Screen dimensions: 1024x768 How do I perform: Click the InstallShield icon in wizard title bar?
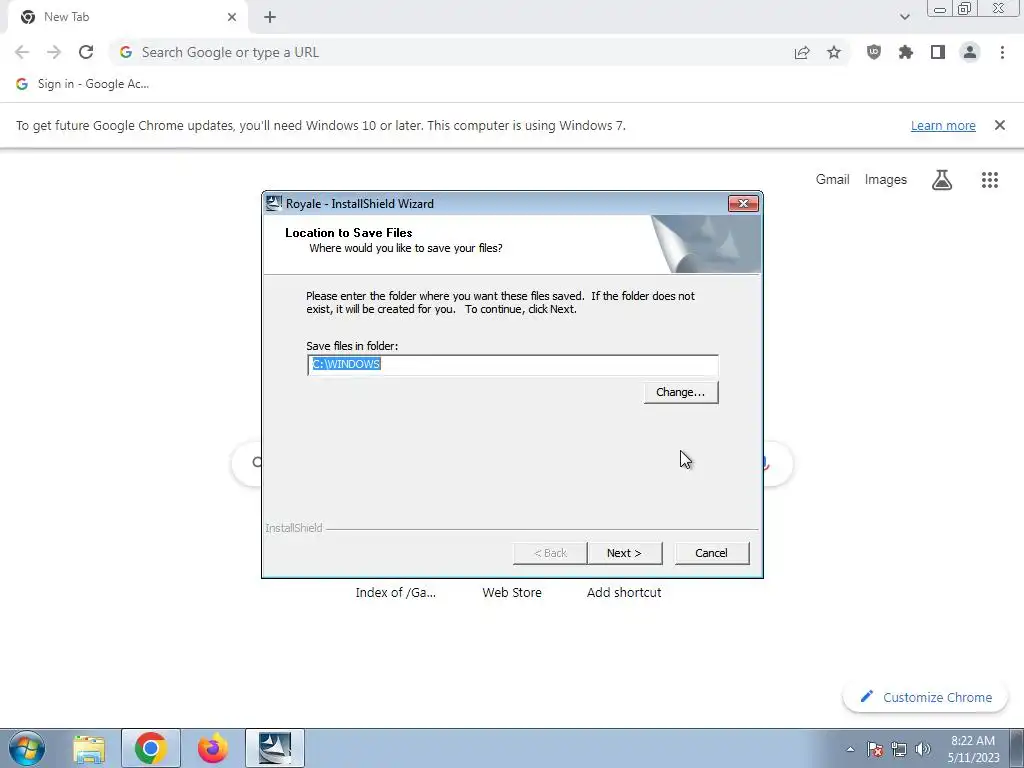coord(274,203)
